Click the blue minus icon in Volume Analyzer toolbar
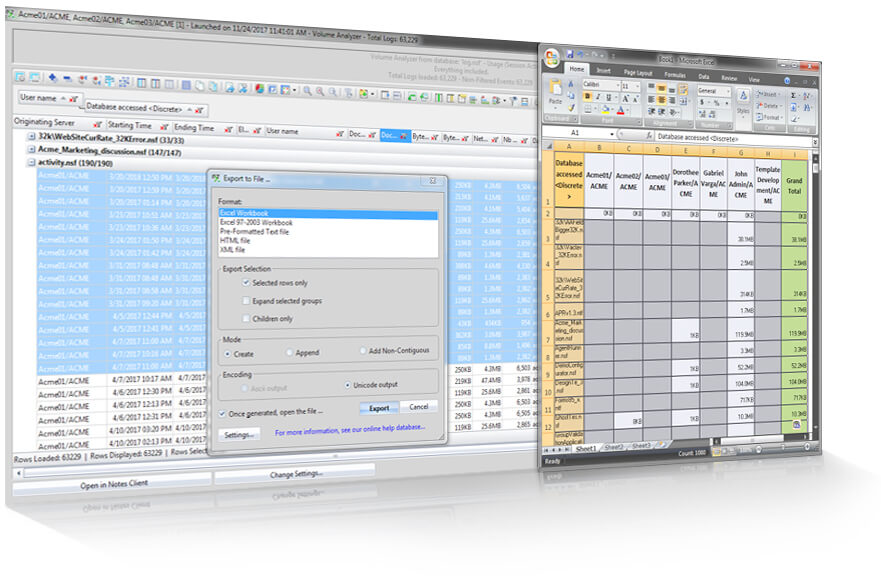Image resolution: width=881 pixels, height=580 pixels. pos(67,79)
